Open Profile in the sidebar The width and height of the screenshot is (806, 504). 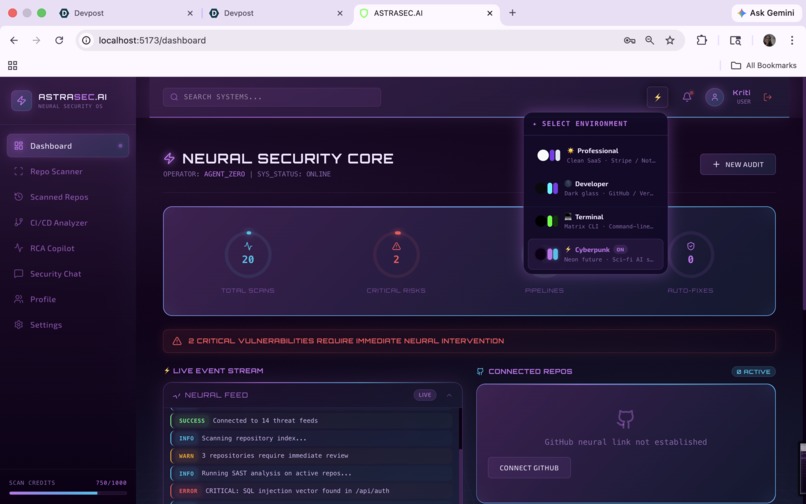pyautogui.click(x=68, y=299)
